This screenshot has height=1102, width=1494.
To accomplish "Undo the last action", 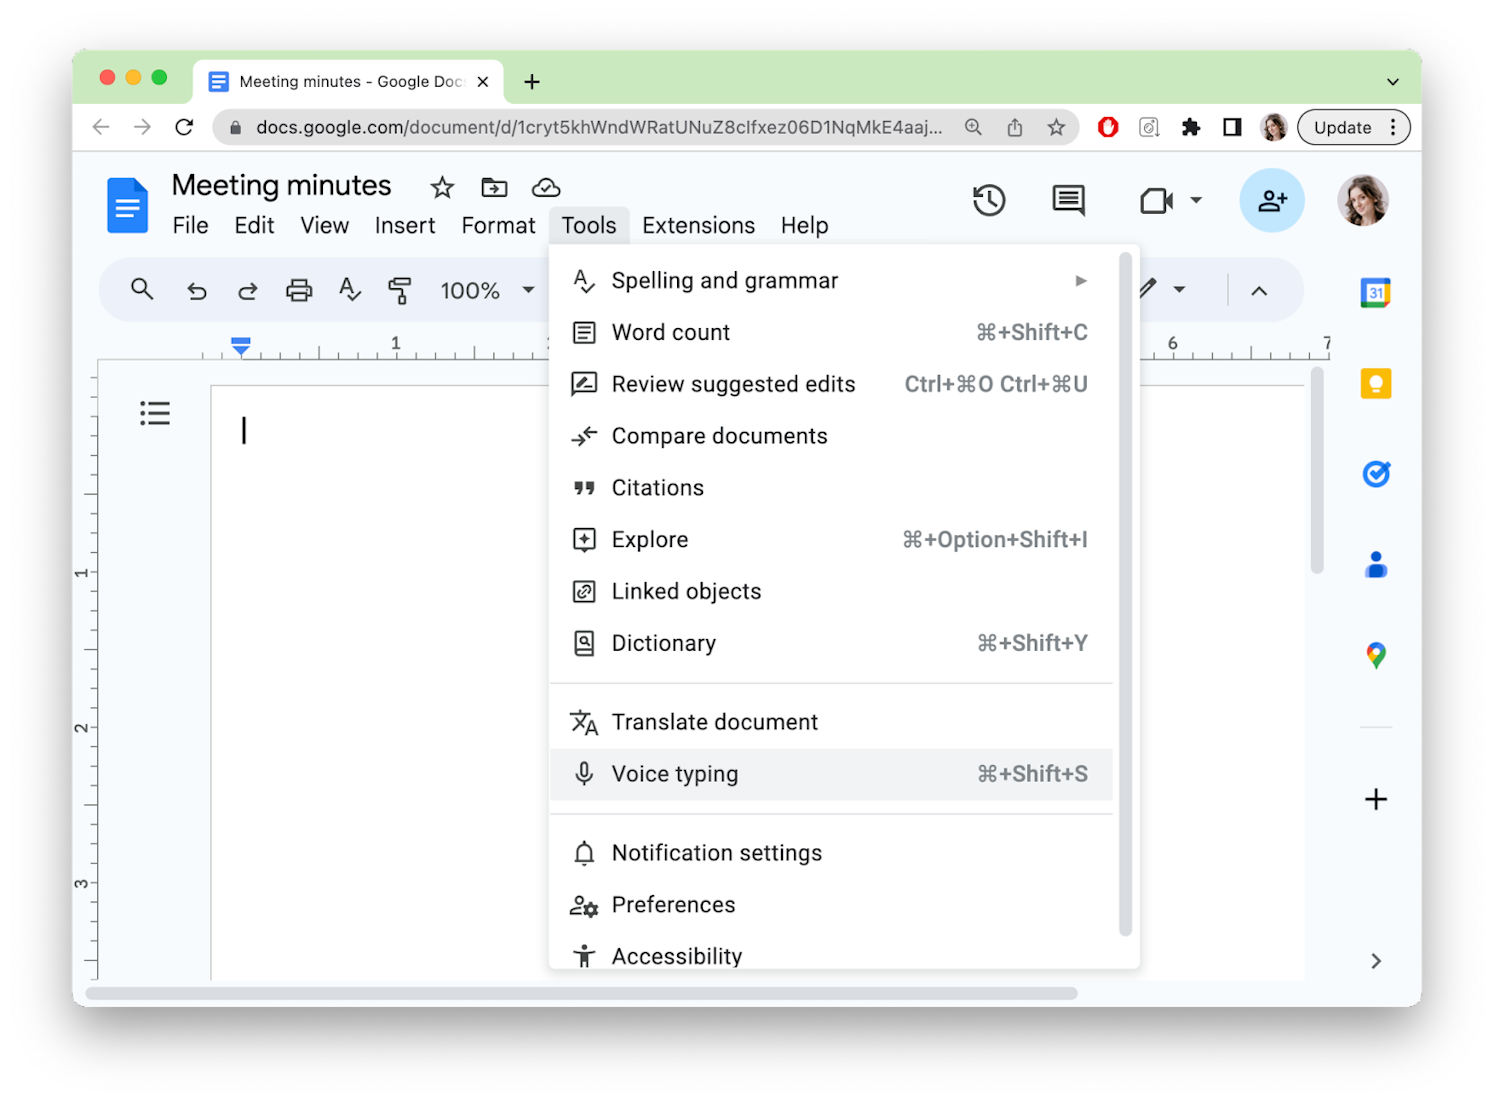I will point(197,291).
